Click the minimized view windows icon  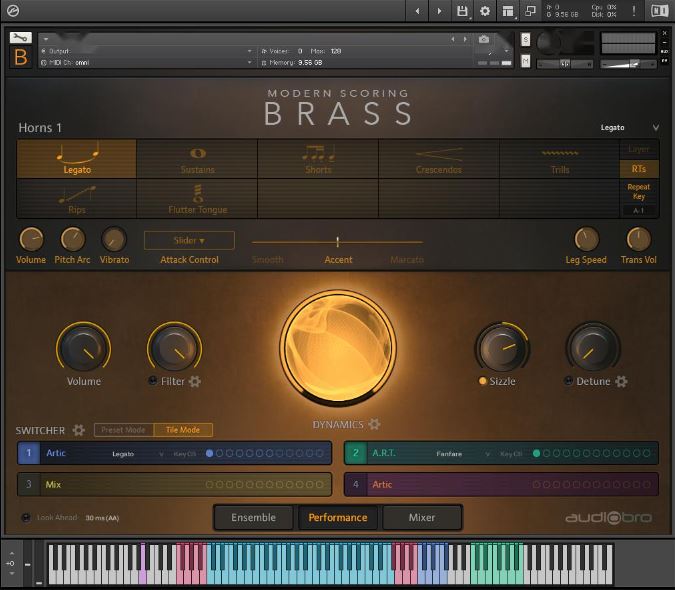pos(530,11)
